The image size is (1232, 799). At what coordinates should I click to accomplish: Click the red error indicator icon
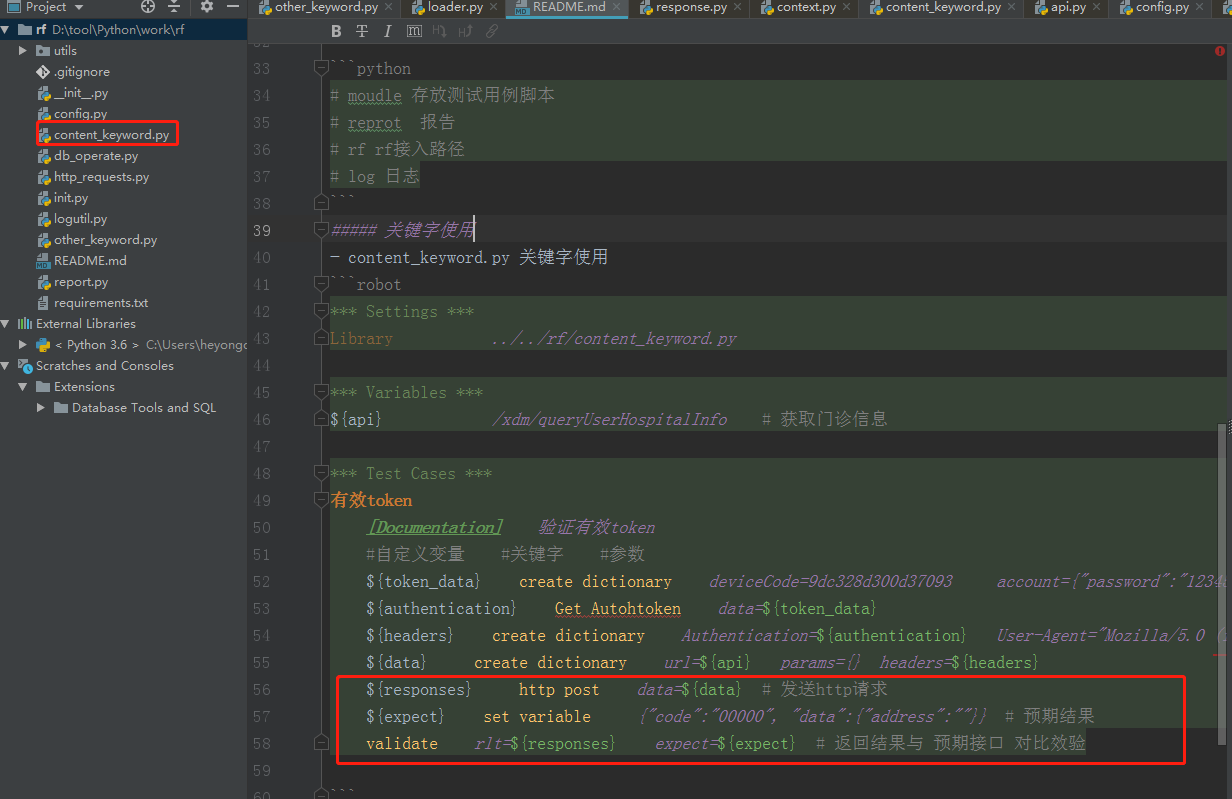pos(1220,50)
